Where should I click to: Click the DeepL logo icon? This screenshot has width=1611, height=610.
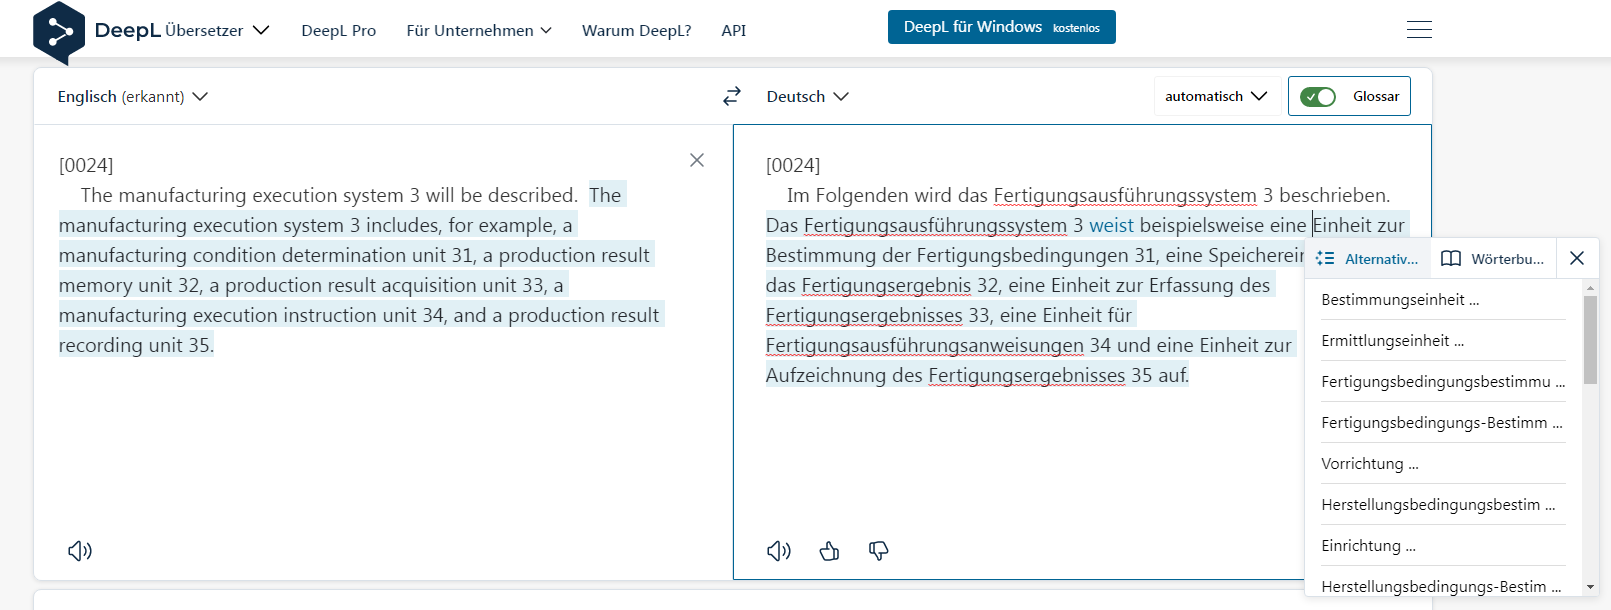pyautogui.click(x=58, y=32)
